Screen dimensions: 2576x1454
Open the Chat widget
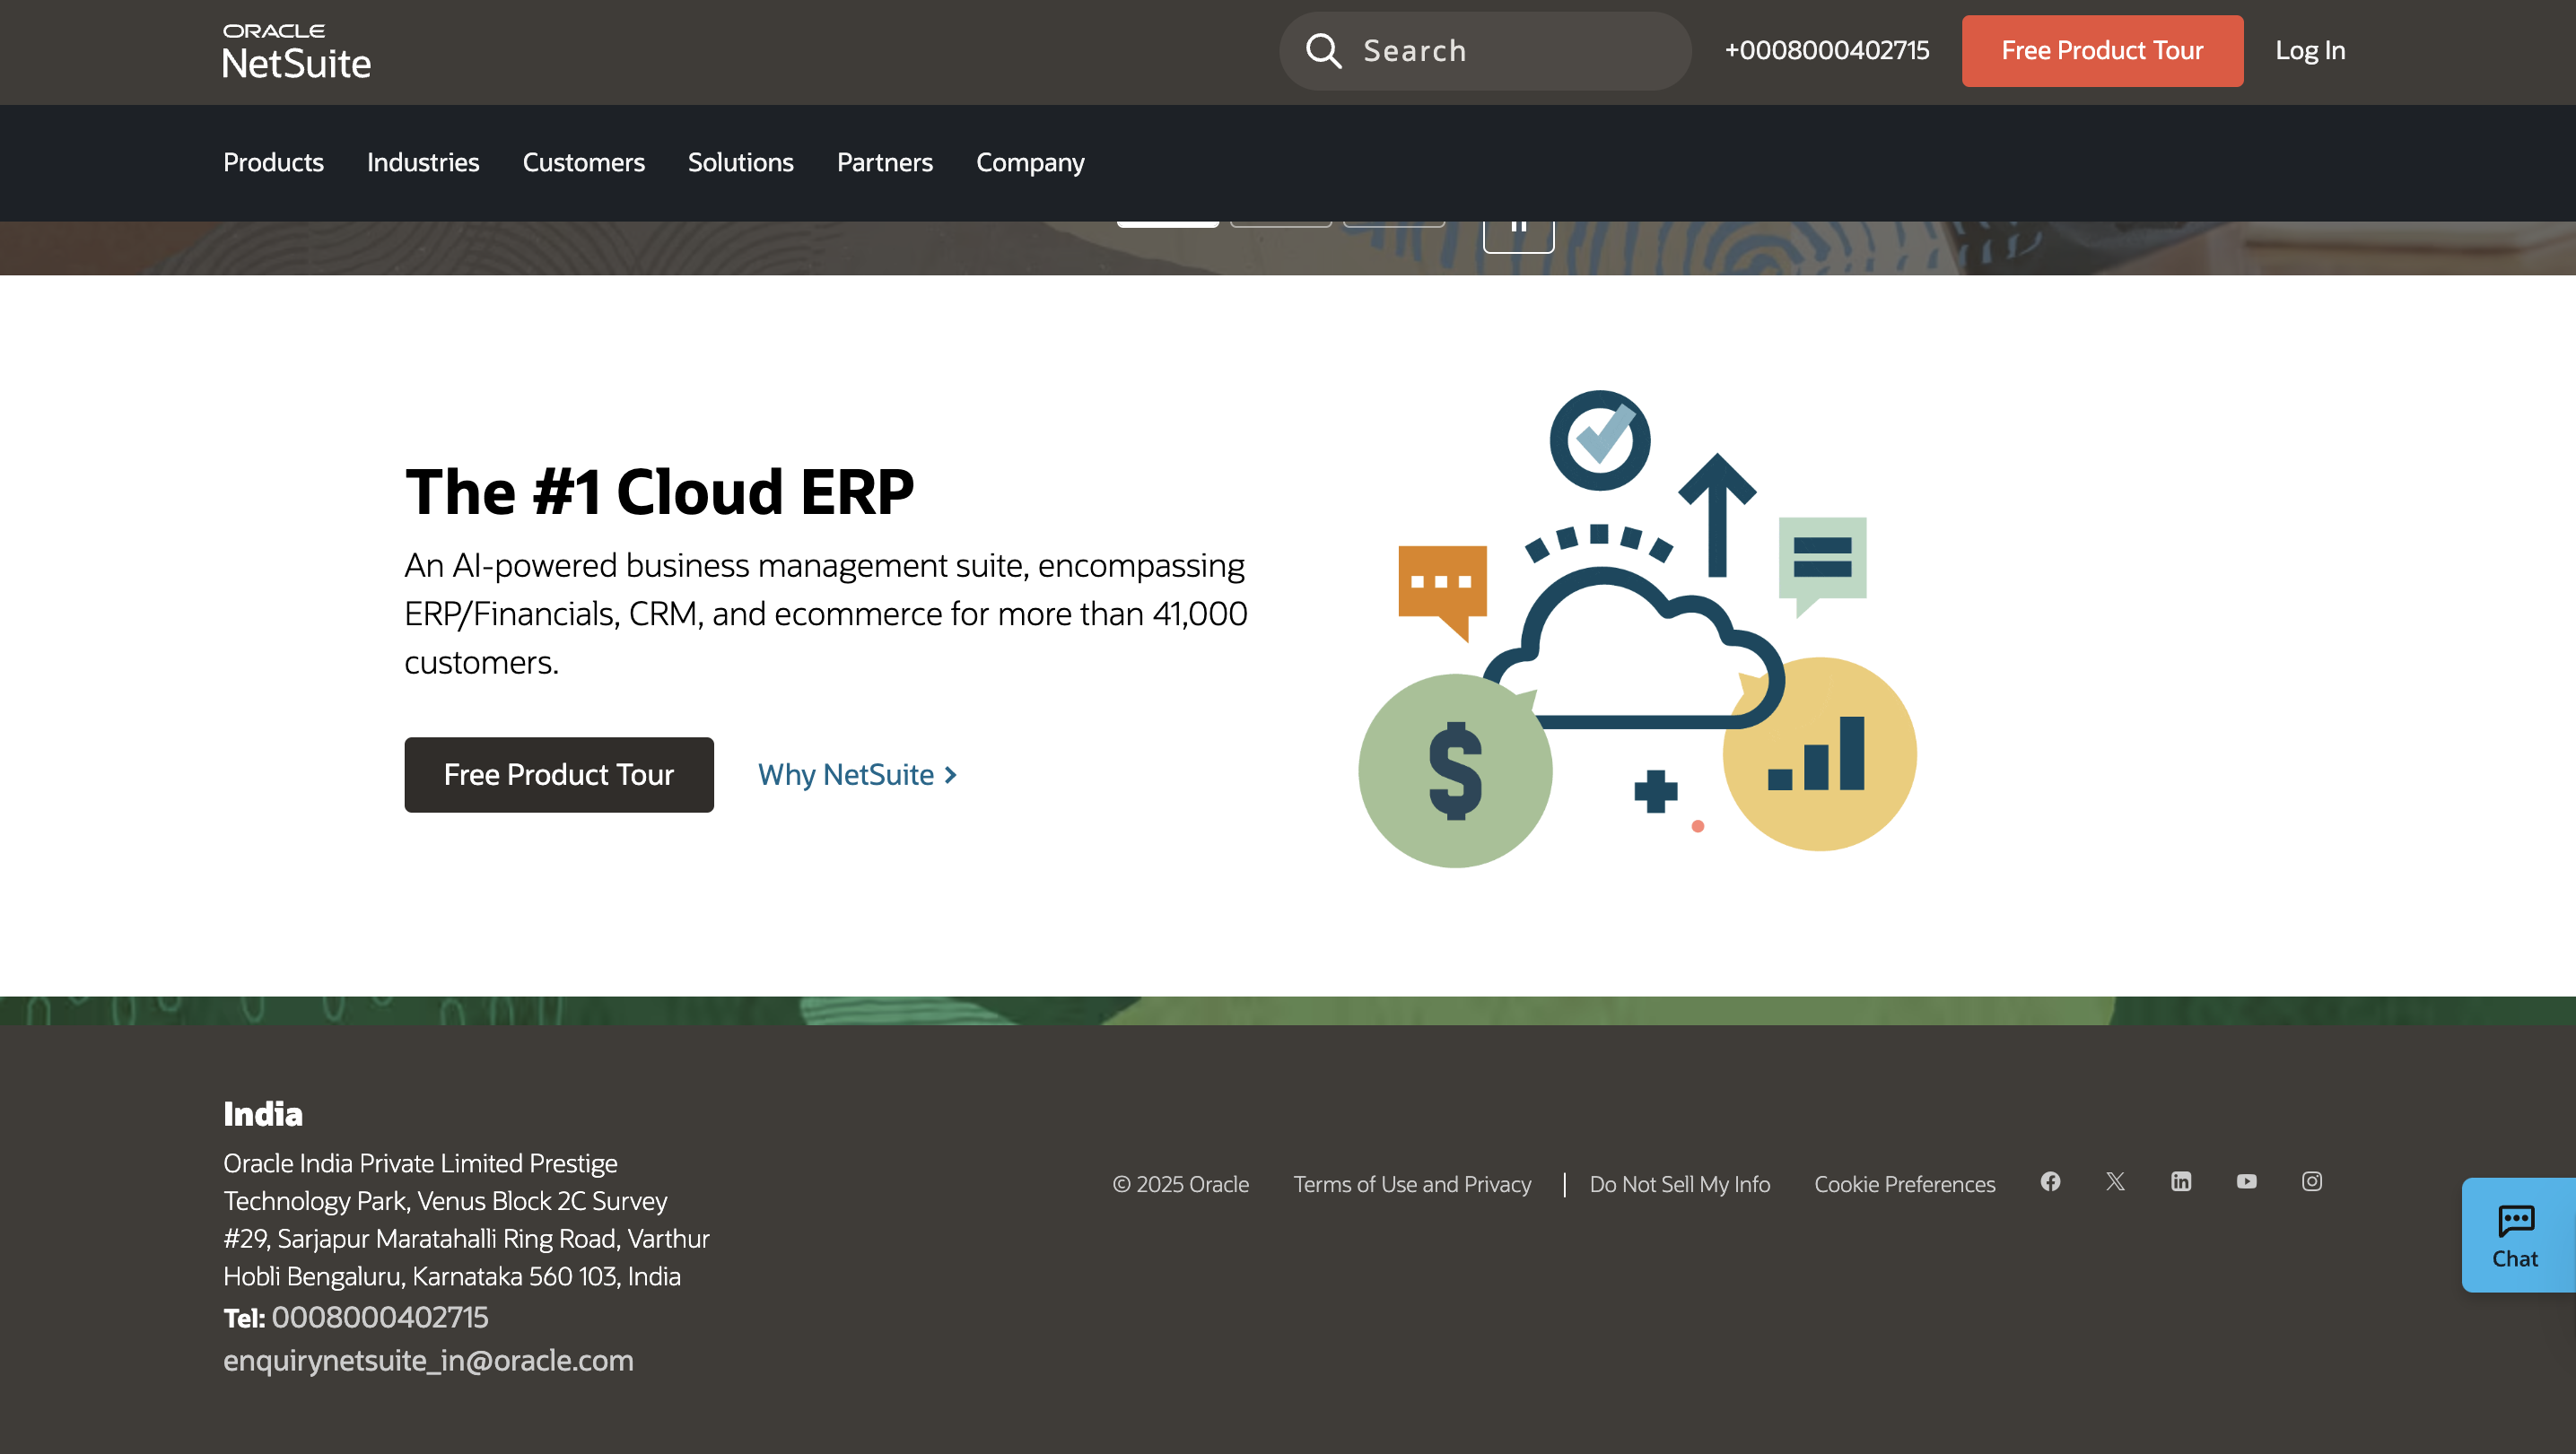click(x=2515, y=1235)
